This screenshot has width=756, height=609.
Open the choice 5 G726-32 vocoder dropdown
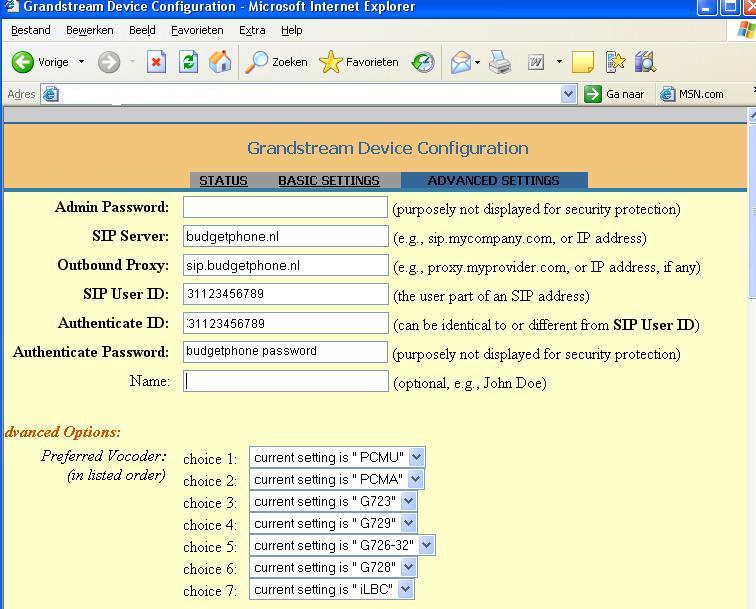(342, 545)
